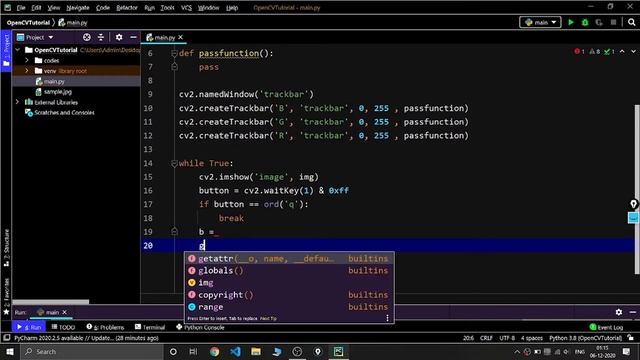Screen dimensions: 640x360
Task: Toggle Structure tool window side tab
Action: pos(6,247)
